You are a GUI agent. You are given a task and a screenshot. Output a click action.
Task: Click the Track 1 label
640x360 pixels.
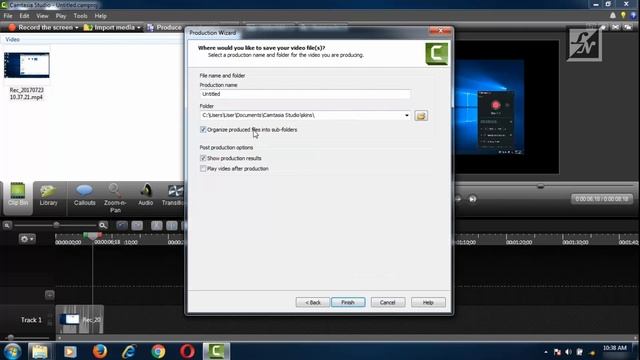(31, 320)
